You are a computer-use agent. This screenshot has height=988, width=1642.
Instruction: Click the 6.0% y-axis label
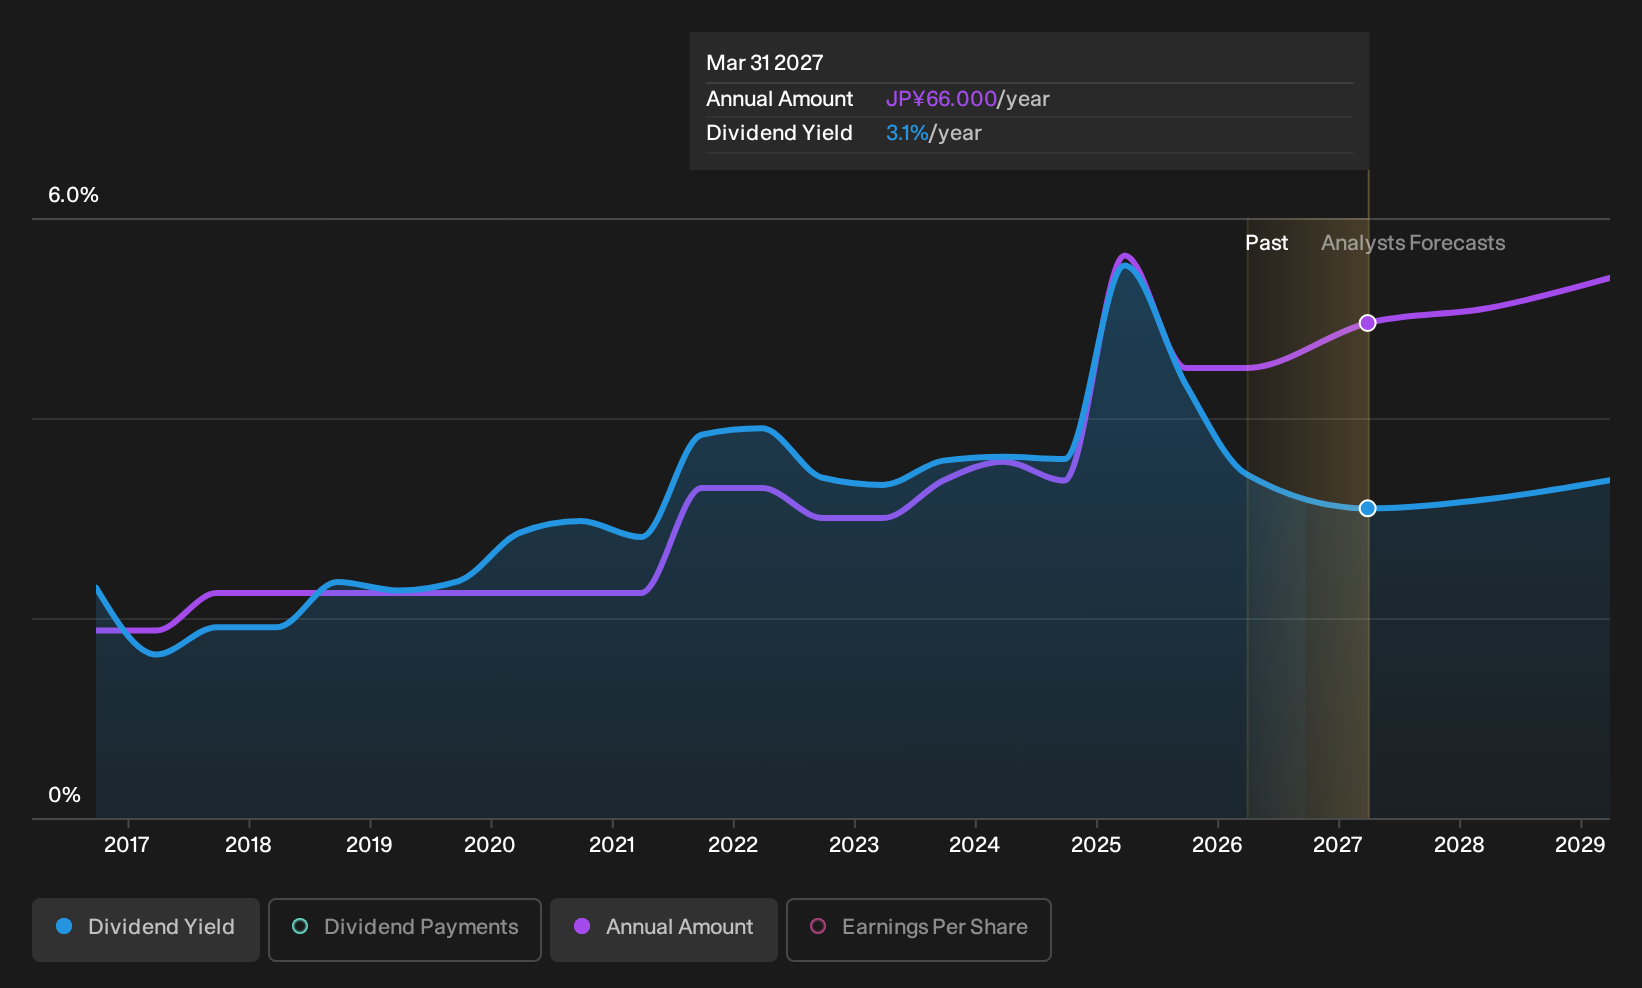coord(74,195)
